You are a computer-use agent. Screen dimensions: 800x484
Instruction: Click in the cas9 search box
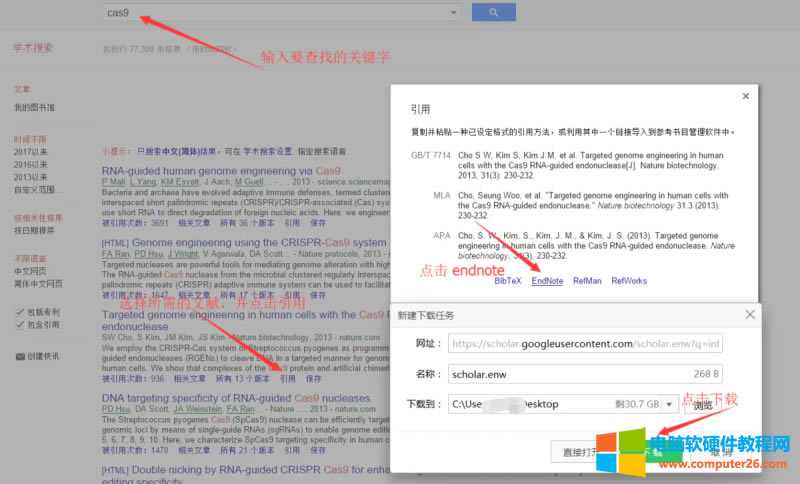280,13
